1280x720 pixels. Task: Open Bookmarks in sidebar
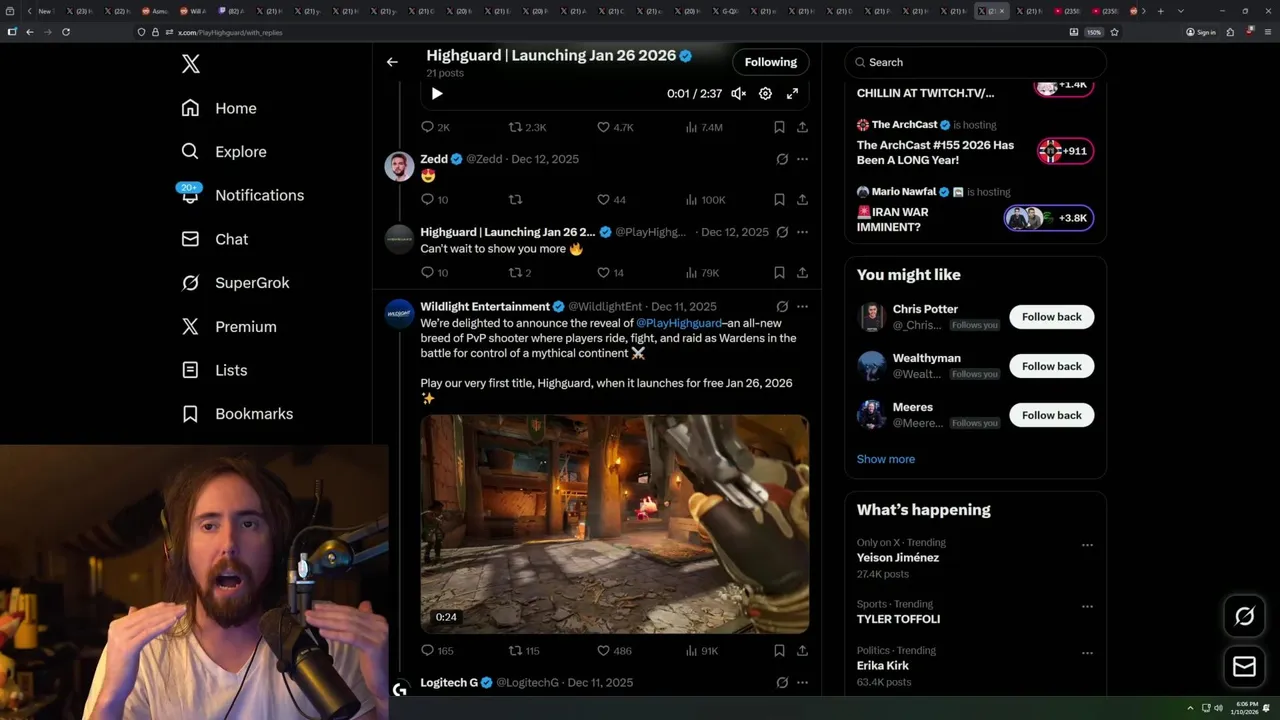point(237,414)
